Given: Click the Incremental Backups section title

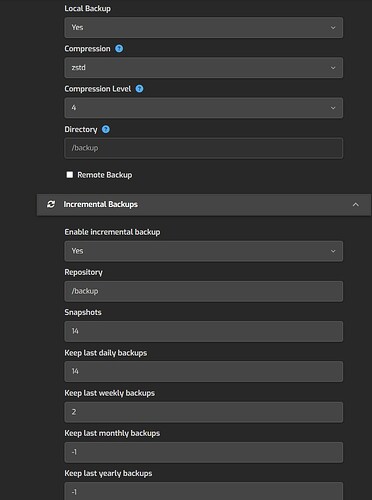Looking at the screenshot, I should tap(100, 204).
